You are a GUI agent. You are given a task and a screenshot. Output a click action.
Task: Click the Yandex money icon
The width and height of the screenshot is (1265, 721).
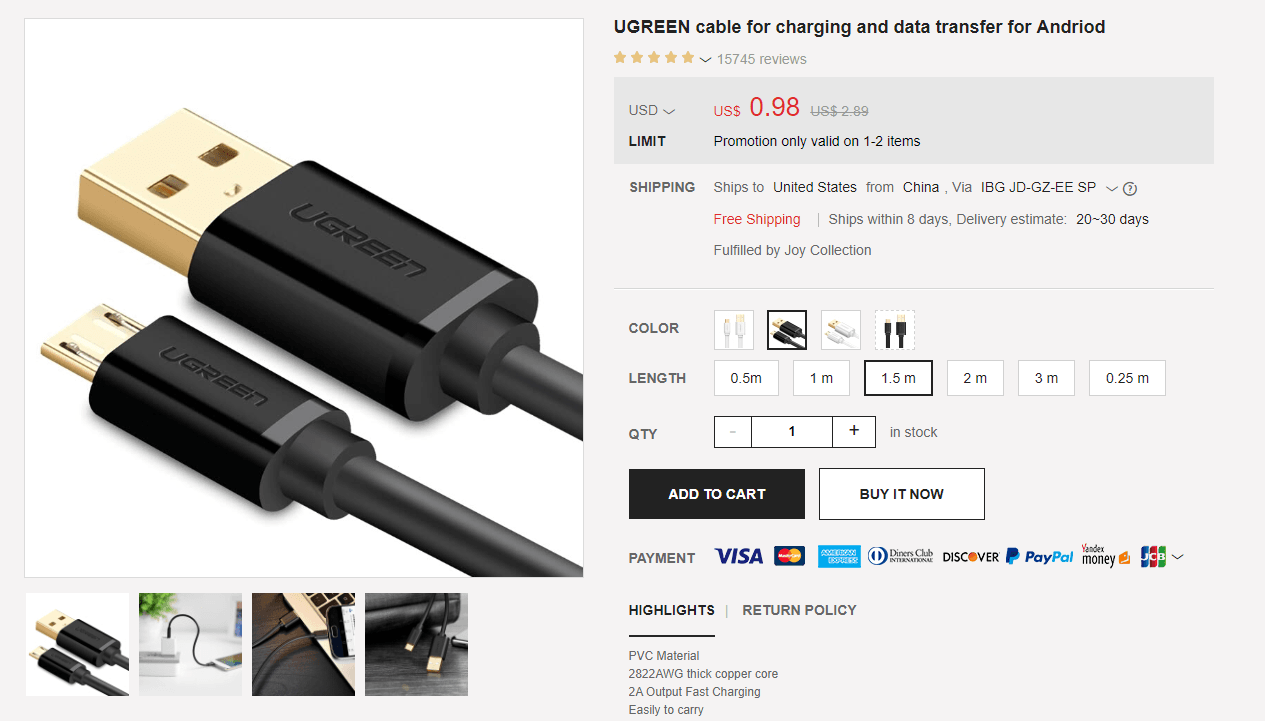click(x=1106, y=556)
